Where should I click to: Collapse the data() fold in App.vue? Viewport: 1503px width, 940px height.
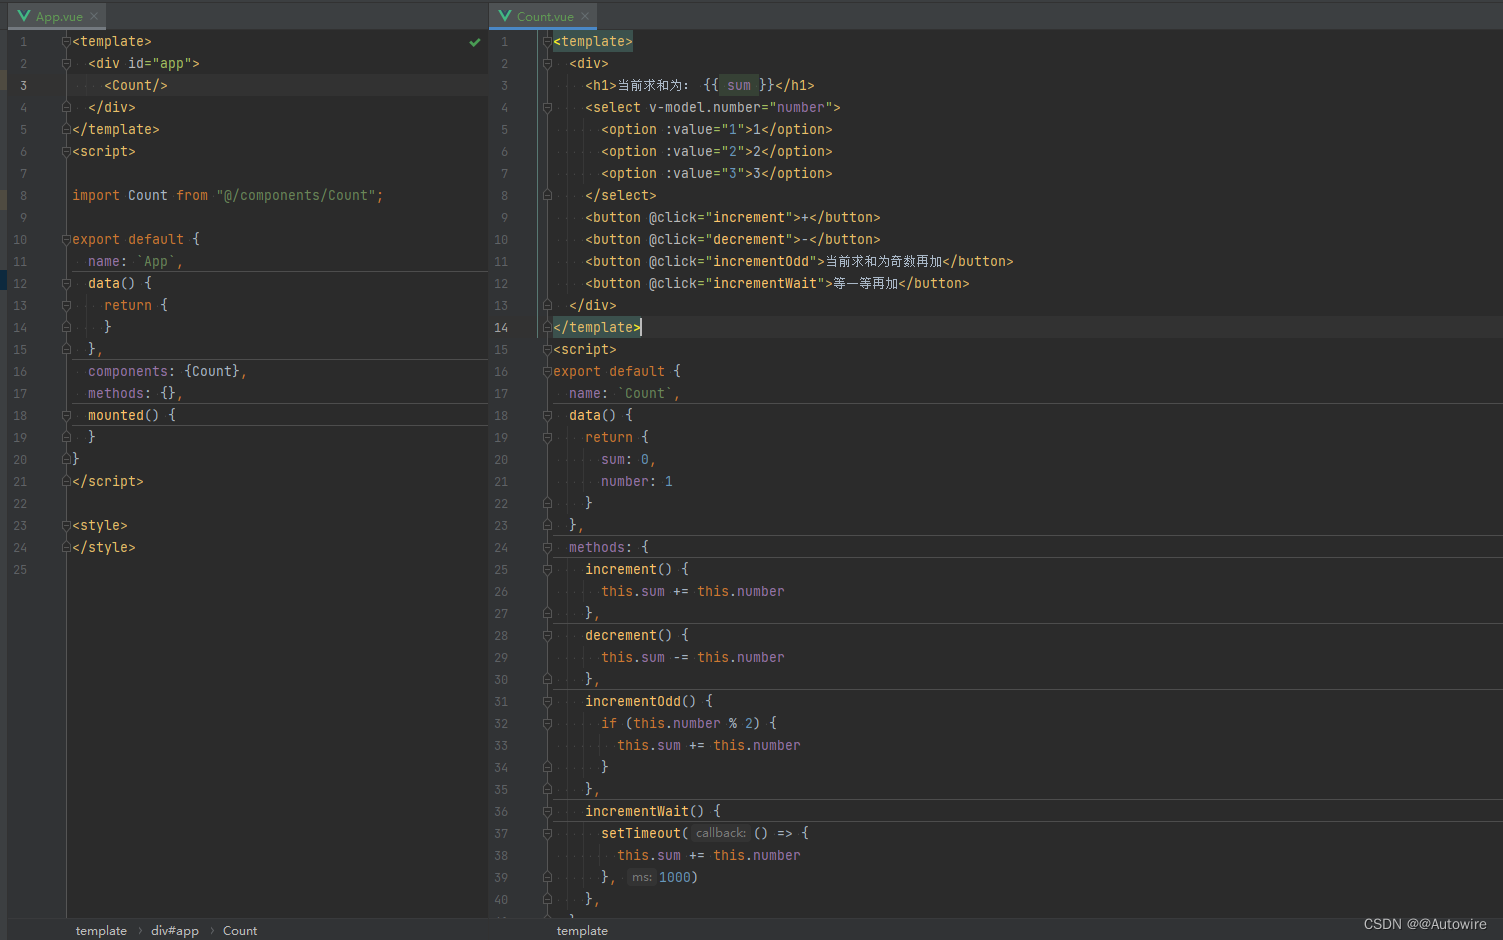(x=66, y=283)
